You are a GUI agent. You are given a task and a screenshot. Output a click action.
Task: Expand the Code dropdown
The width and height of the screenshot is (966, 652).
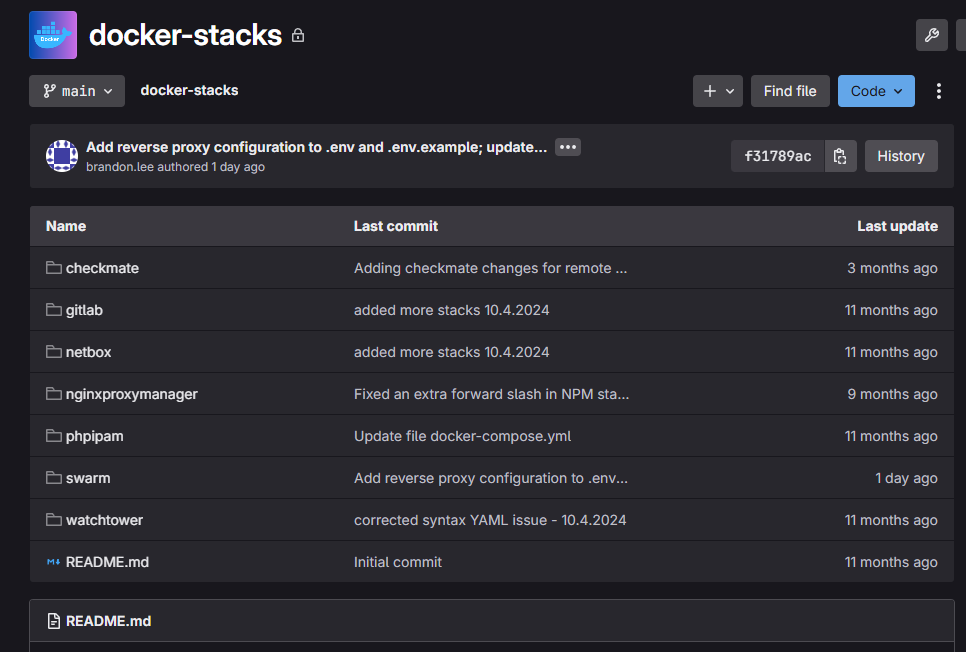(x=876, y=91)
